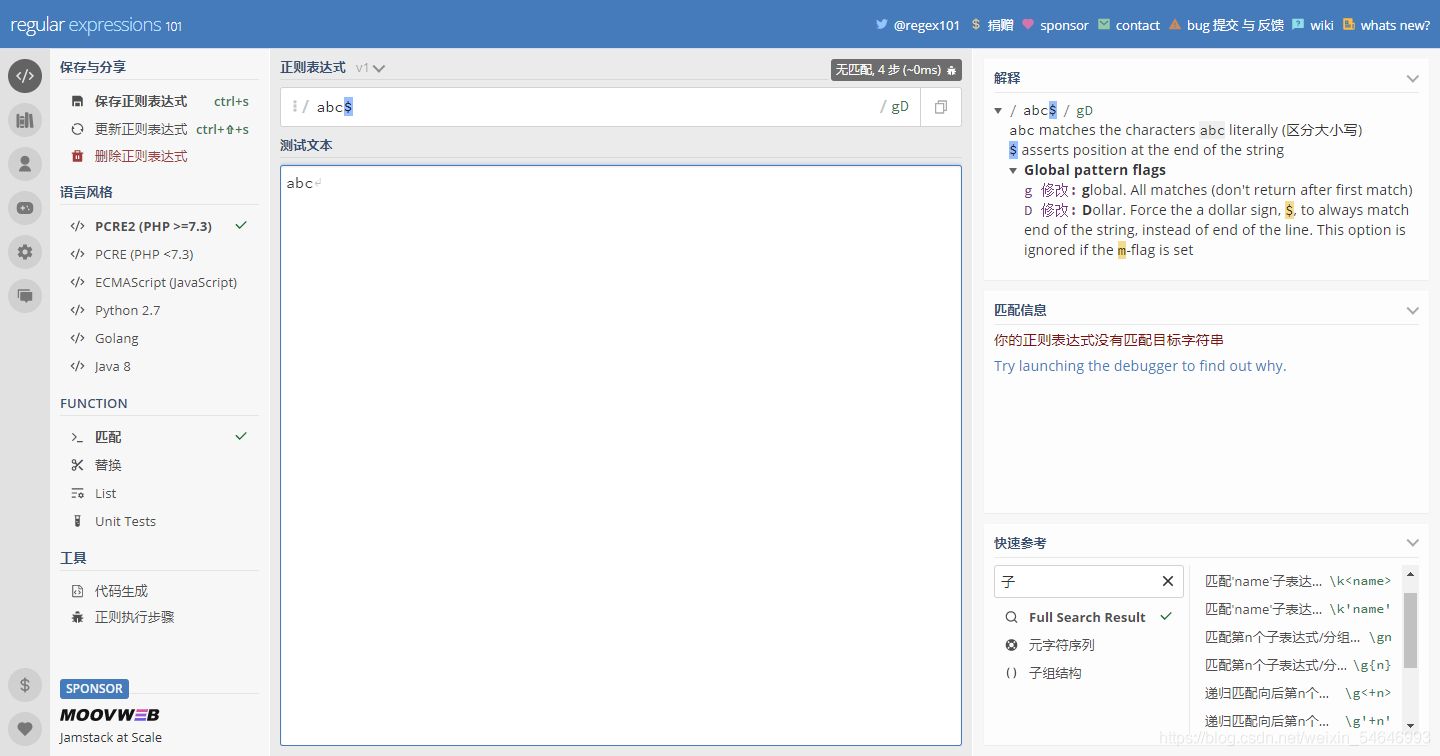Collapse the 快速参考 quick reference panel
Screen dimensions: 1440x756
(x=1412, y=543)
